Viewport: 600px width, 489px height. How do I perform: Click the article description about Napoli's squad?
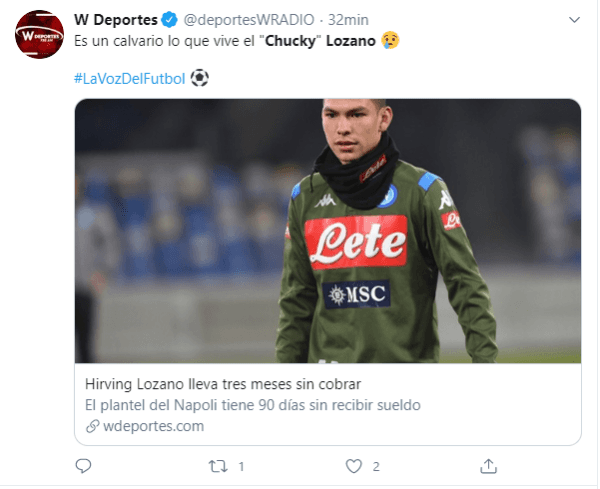click(254, 405)
